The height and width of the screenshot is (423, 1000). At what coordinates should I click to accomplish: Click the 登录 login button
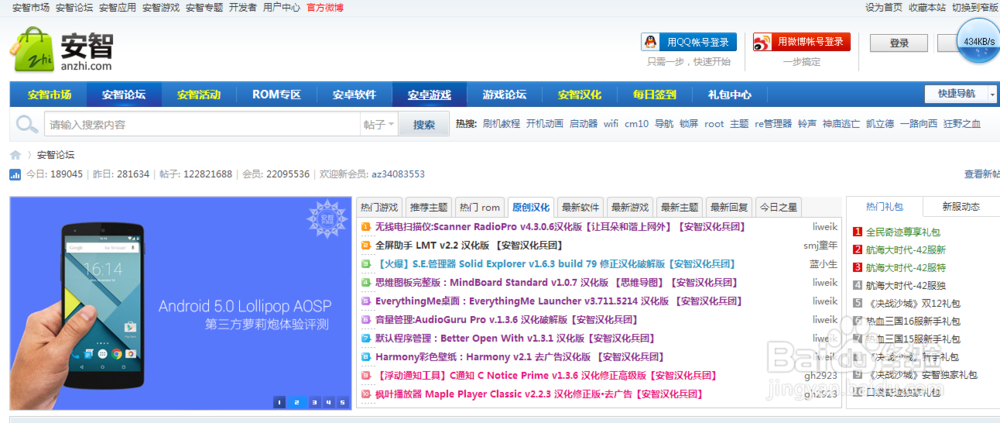point(899,43)
